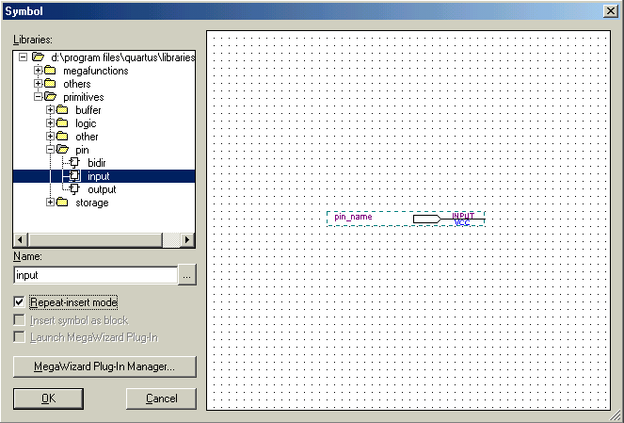The height and width of the screenshot is (423, 624).
Task: Click the libraries tree right scroll arrow
Action: [187, 240]
